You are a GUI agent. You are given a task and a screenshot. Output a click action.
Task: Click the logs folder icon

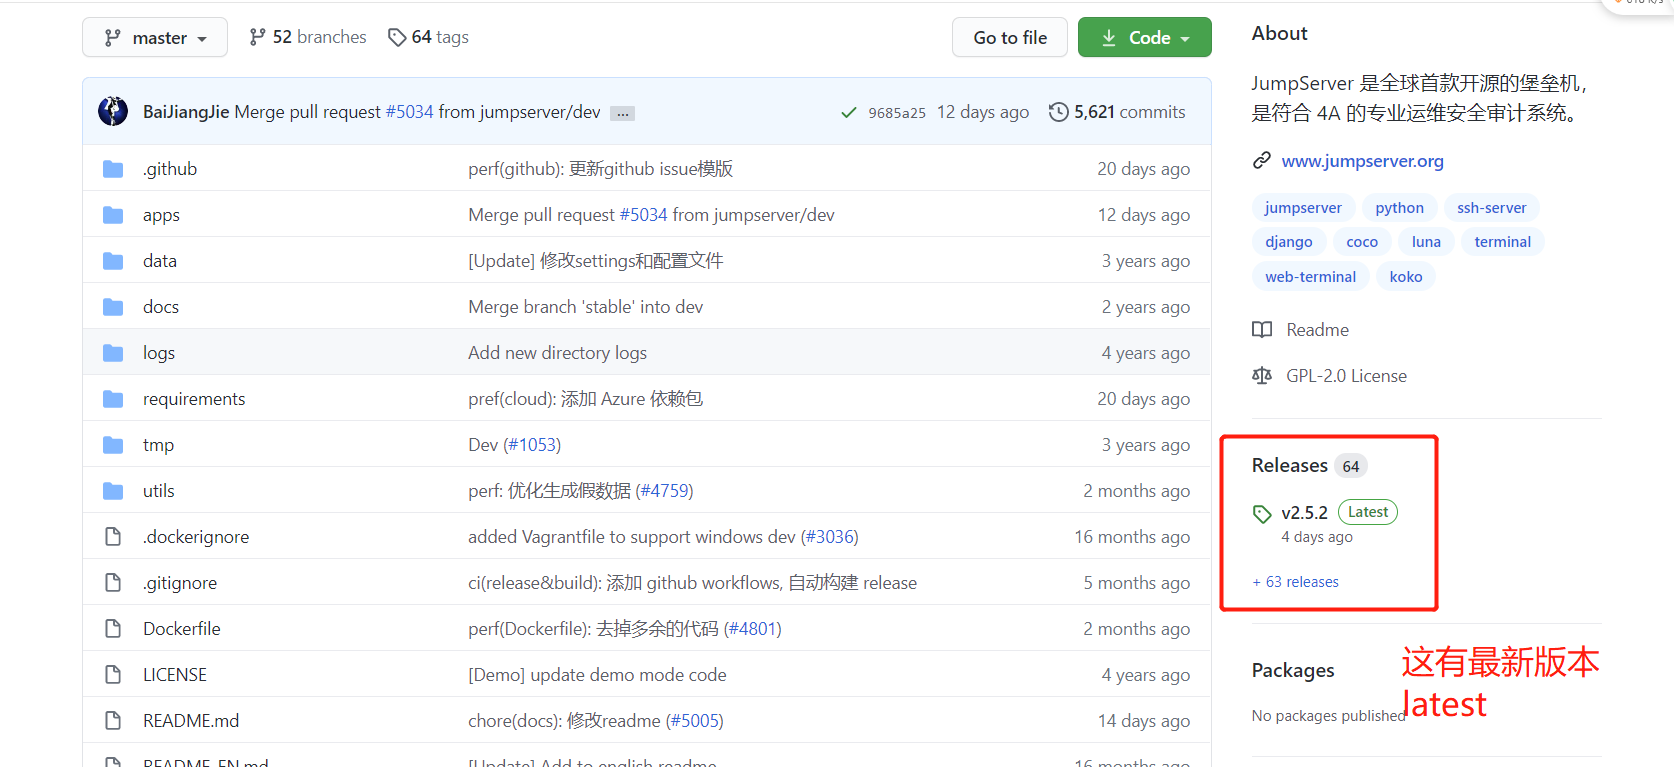click(x=113, y=353)
